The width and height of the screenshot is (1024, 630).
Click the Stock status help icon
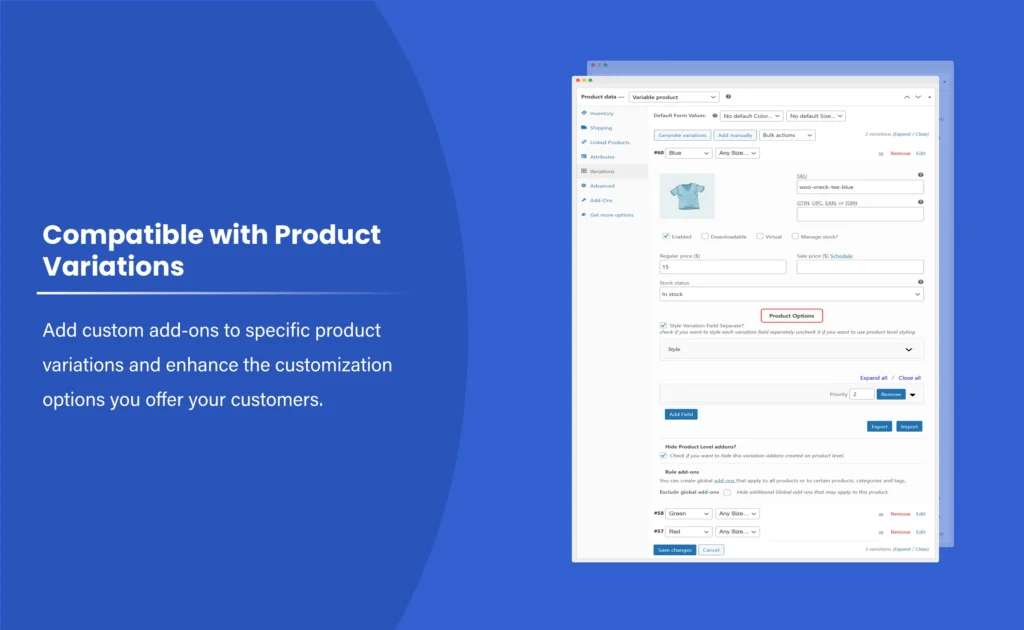click(920, 282)
